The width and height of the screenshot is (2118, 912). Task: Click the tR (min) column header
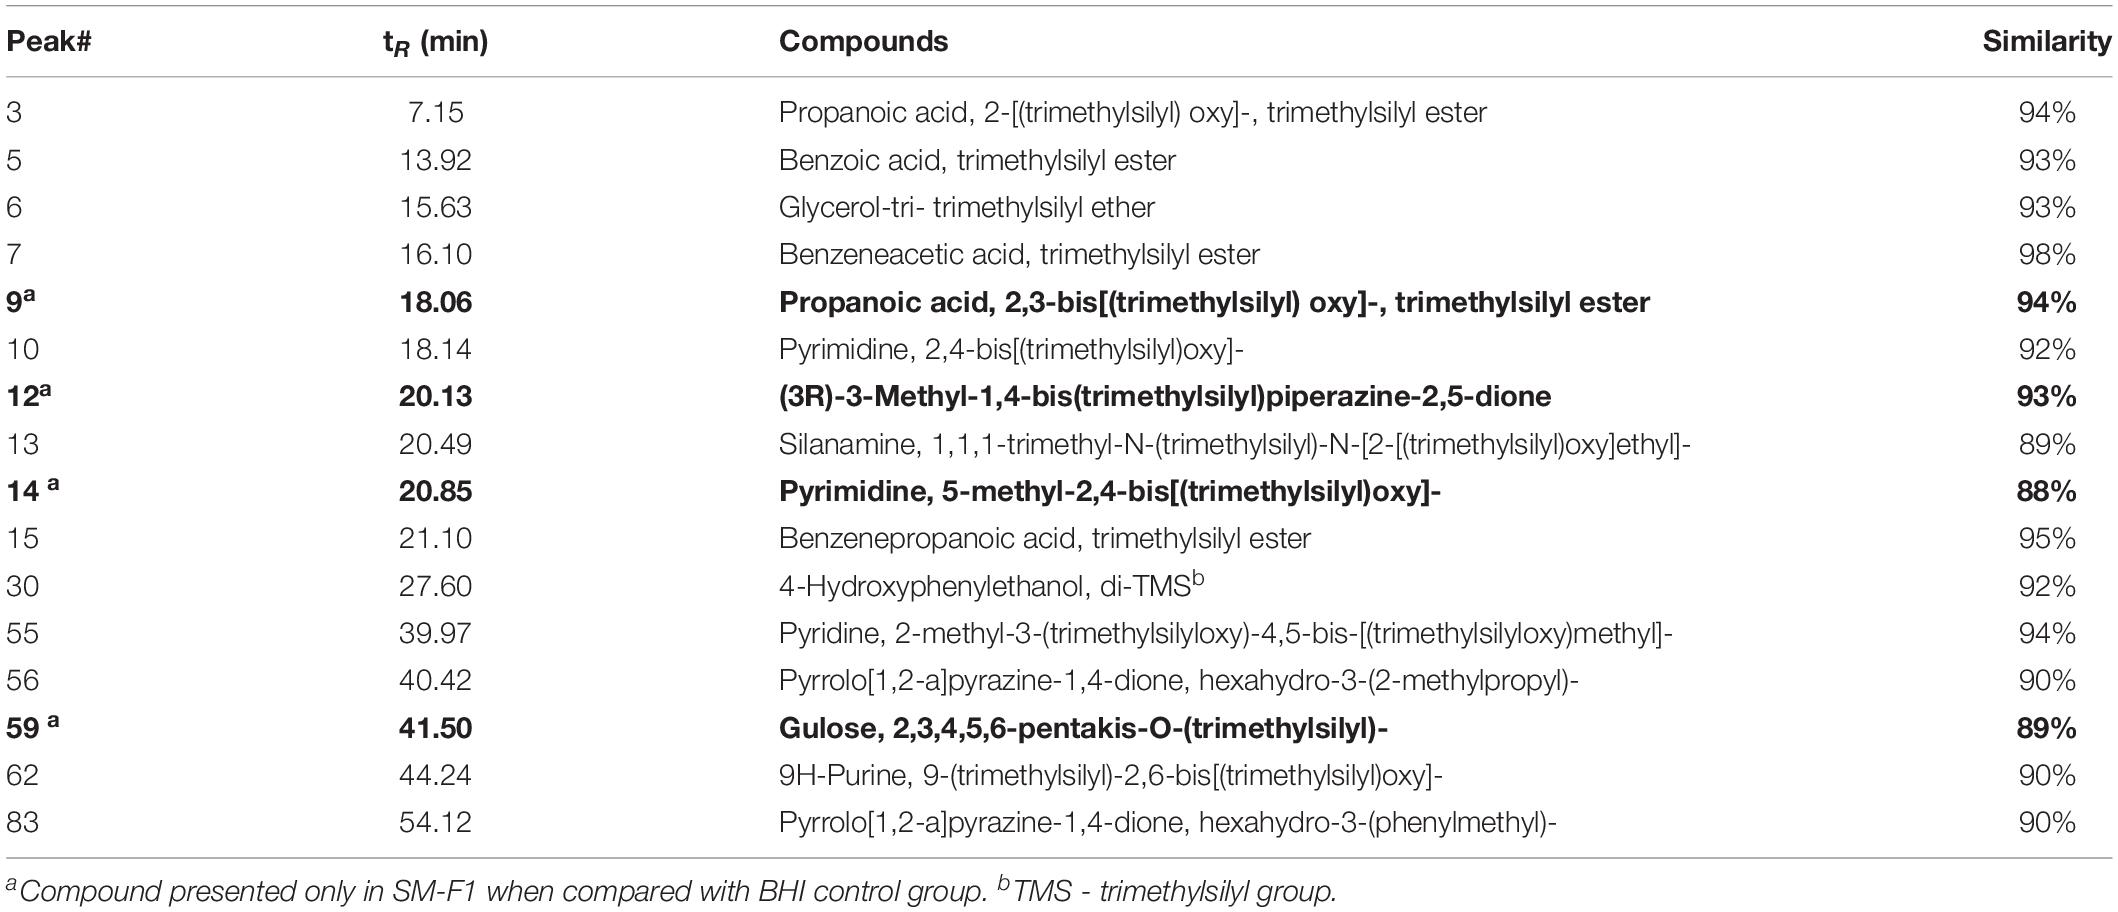435,43
